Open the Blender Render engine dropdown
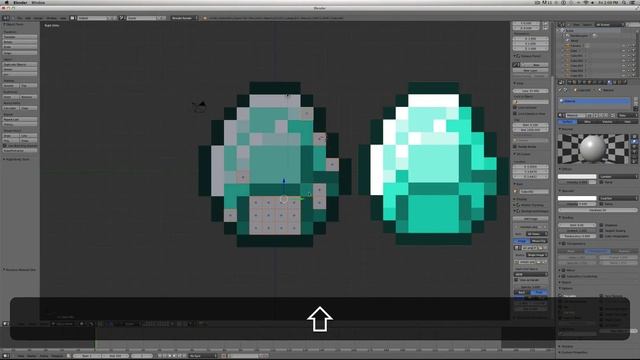The width and height of the screenshot is (640, 360). [x=184, y=18]
